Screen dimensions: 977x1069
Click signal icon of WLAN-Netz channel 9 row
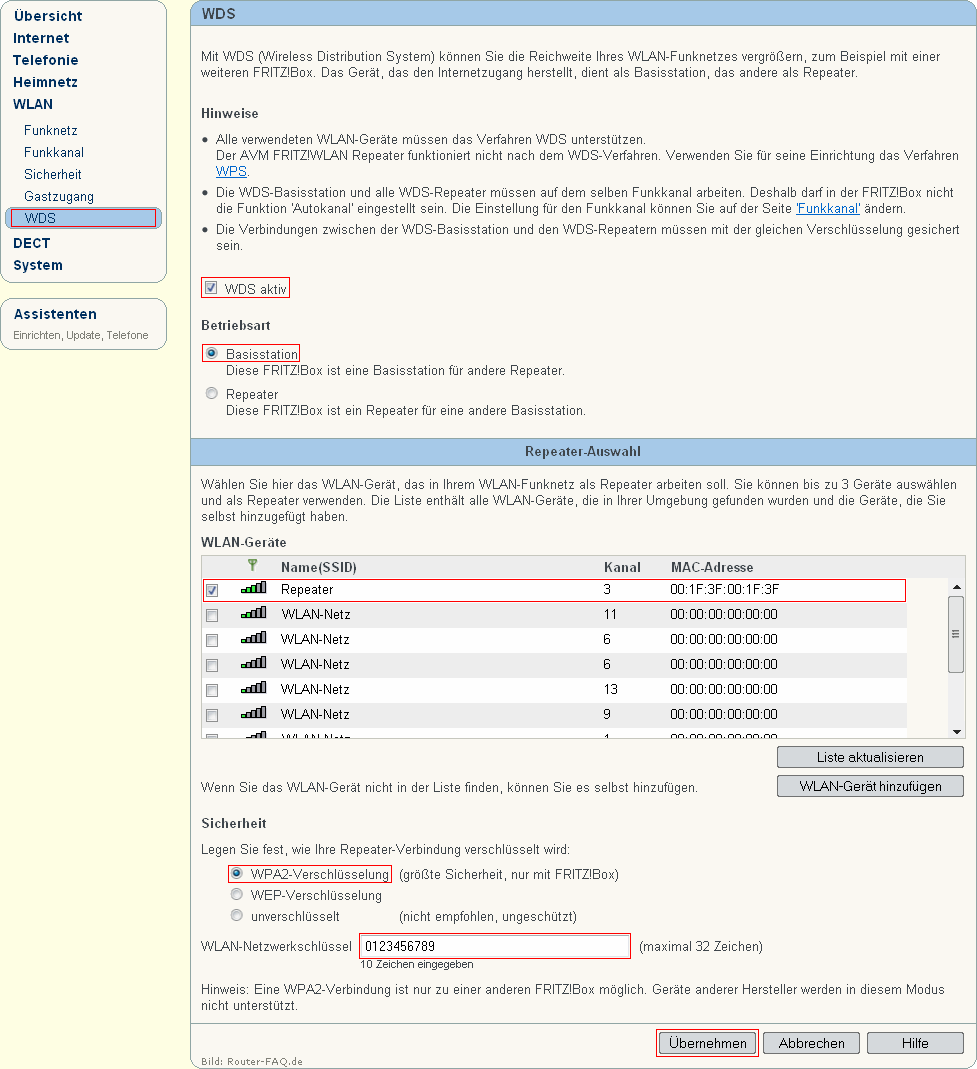[254, 712]
